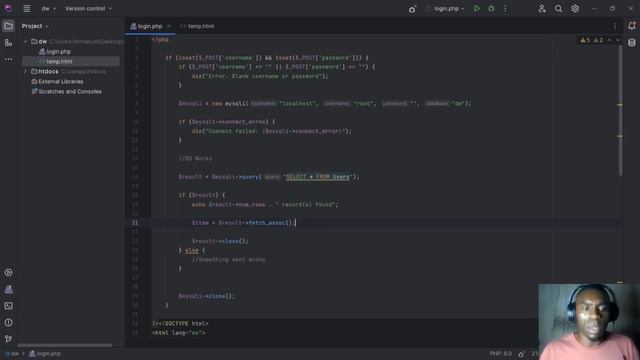
Task: Expand the htdocs folder
Action: pos(25,71)
